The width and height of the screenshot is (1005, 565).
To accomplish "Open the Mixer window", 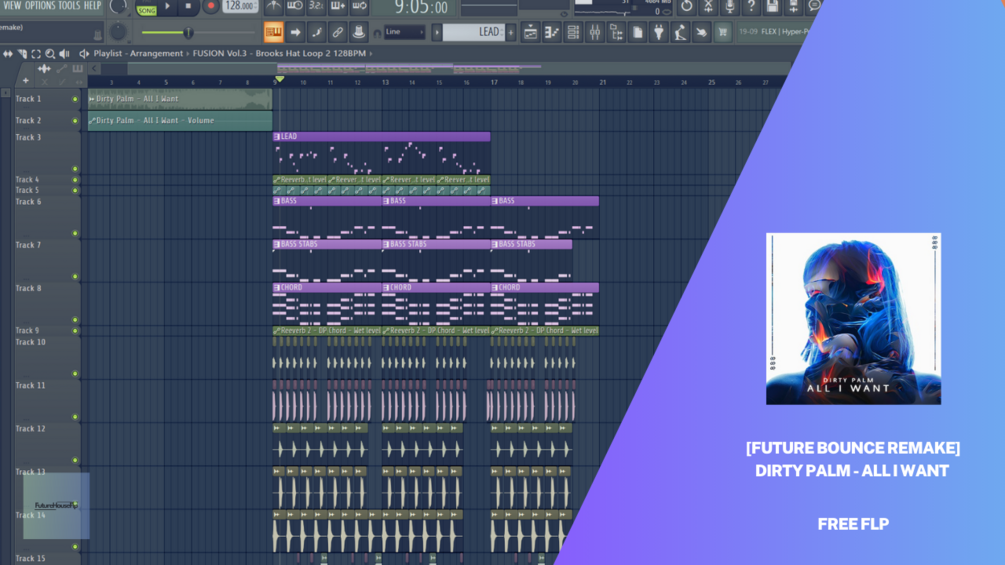I will (595, 32).
